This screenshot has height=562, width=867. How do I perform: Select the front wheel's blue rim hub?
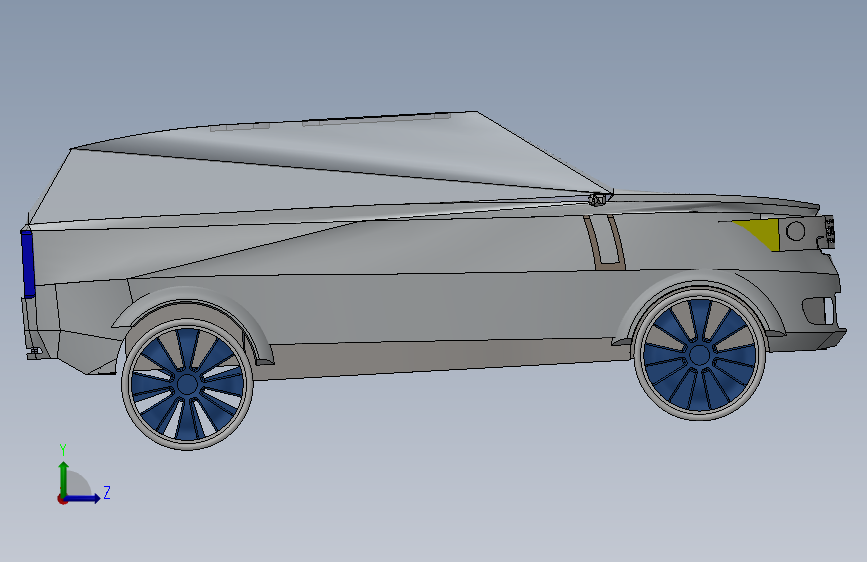click(699, 354)
